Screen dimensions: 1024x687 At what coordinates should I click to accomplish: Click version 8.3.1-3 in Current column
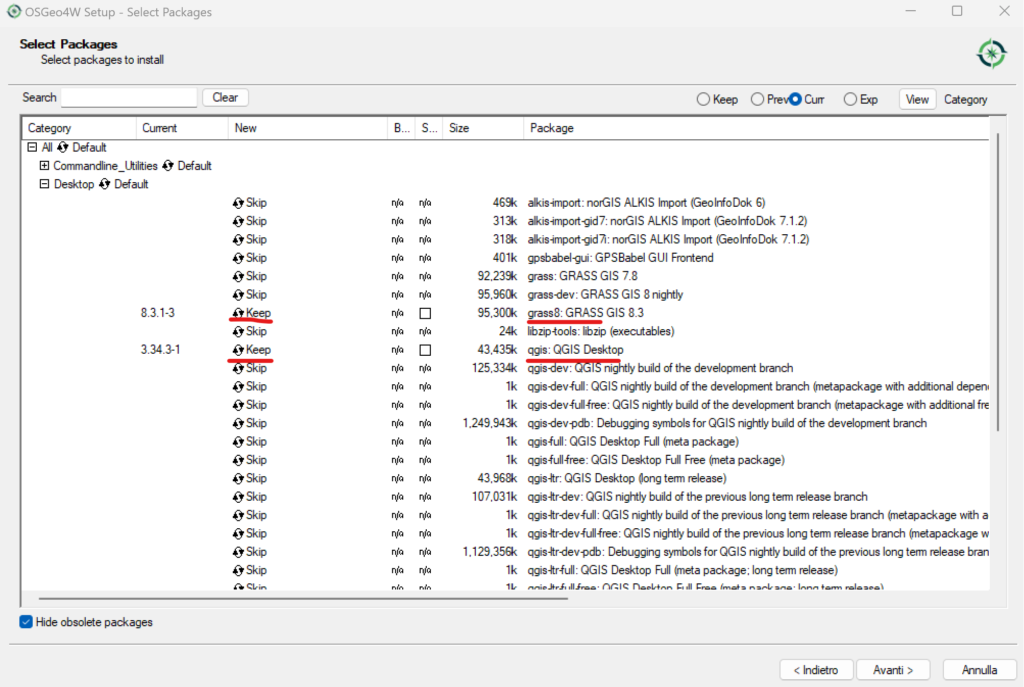[x=157, y=313]
